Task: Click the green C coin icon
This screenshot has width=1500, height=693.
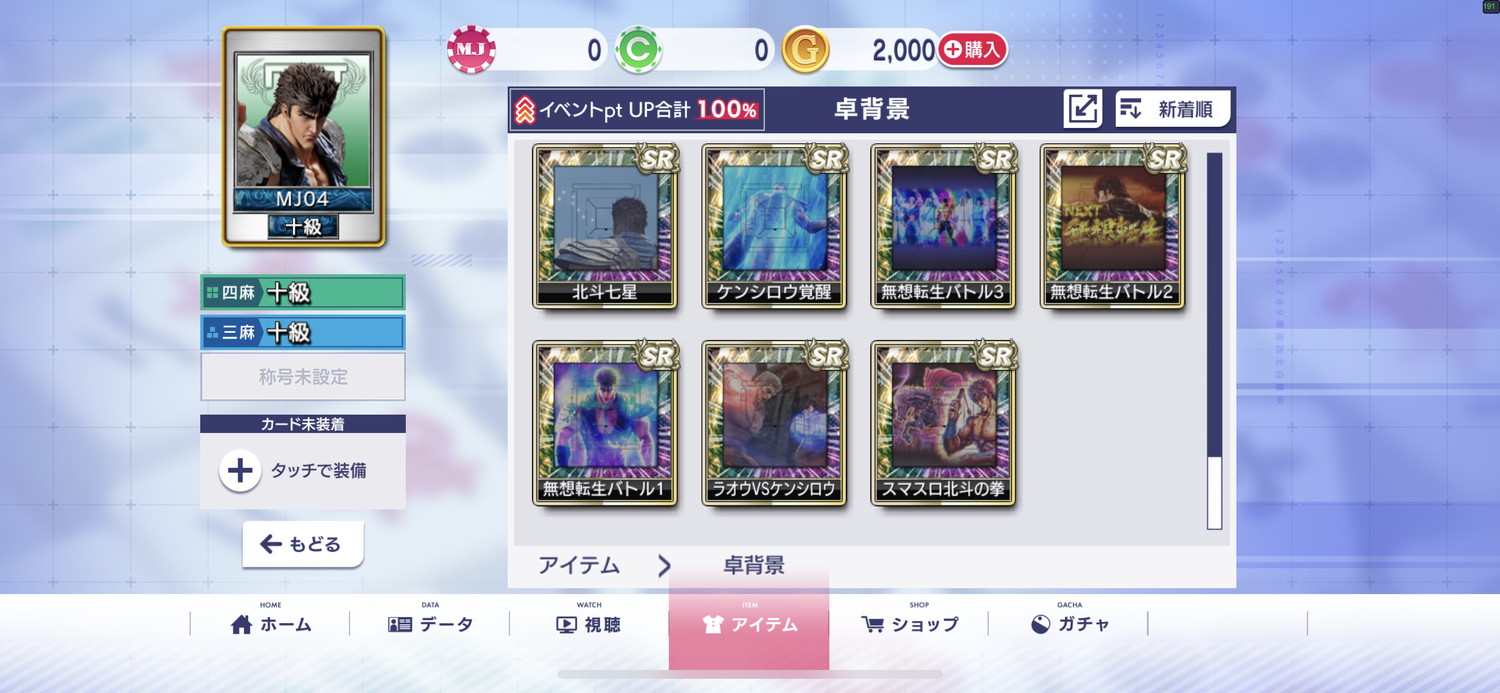Action: [638, 49]
